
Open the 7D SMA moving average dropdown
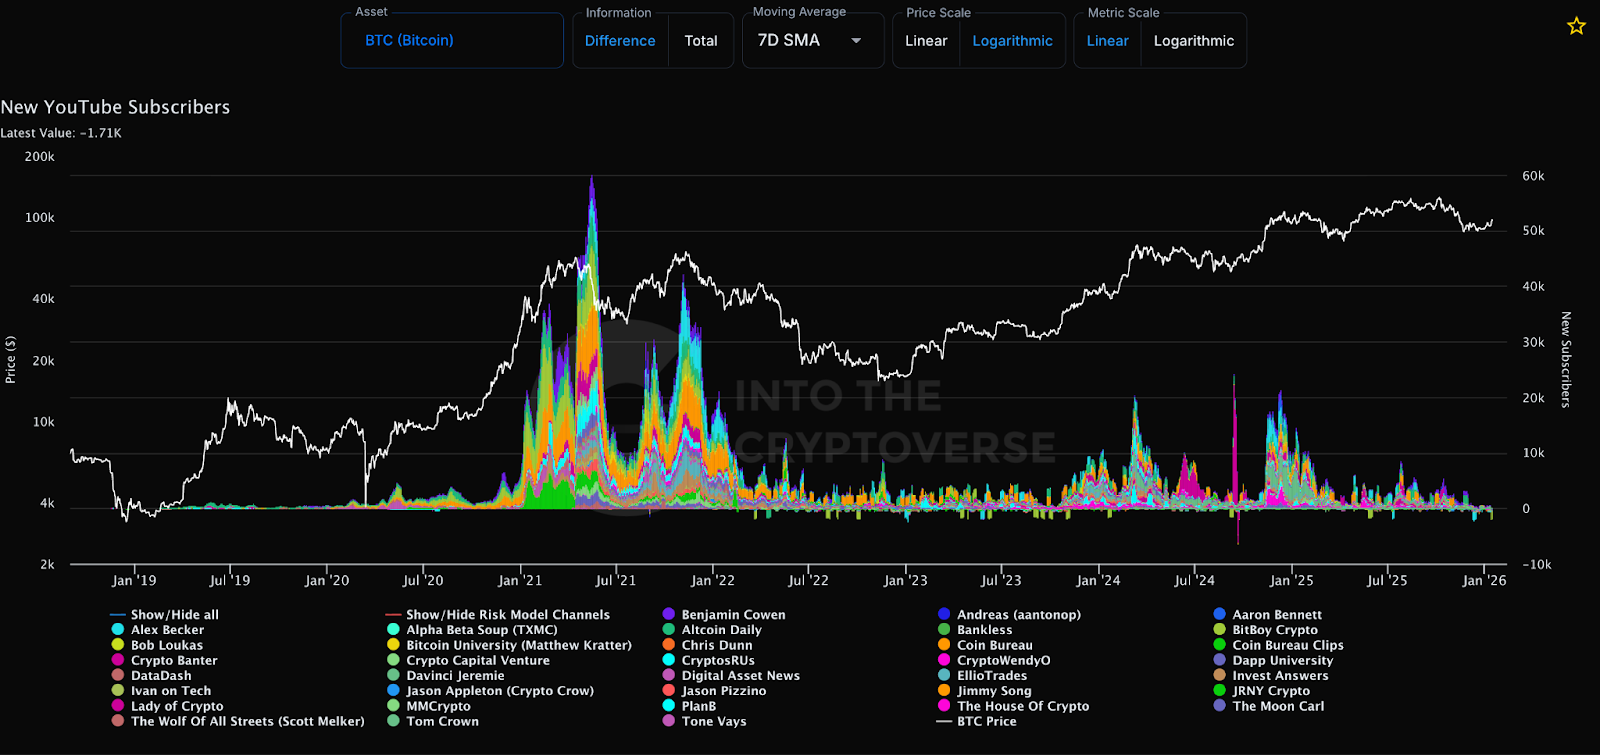click(790, 41)
